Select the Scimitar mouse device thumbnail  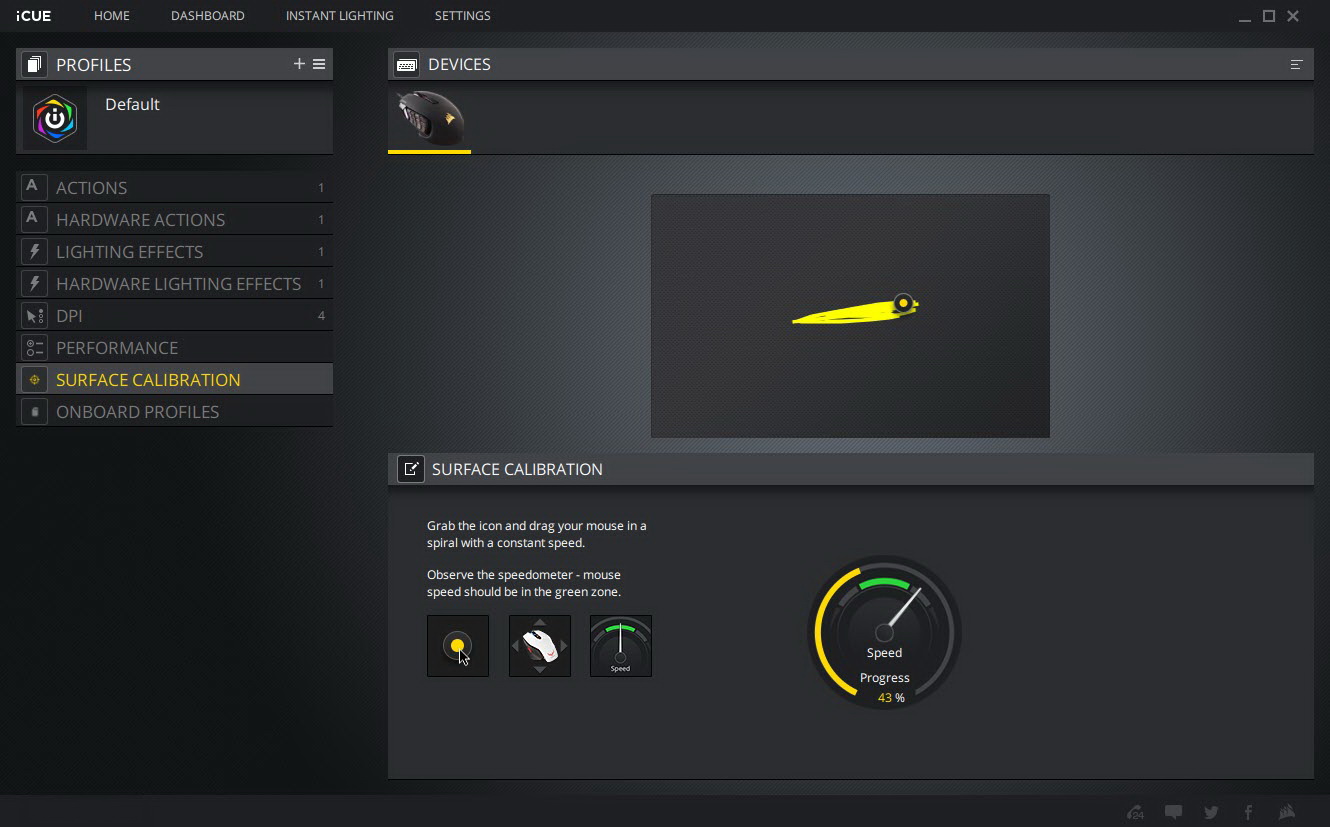coord(429,119)
